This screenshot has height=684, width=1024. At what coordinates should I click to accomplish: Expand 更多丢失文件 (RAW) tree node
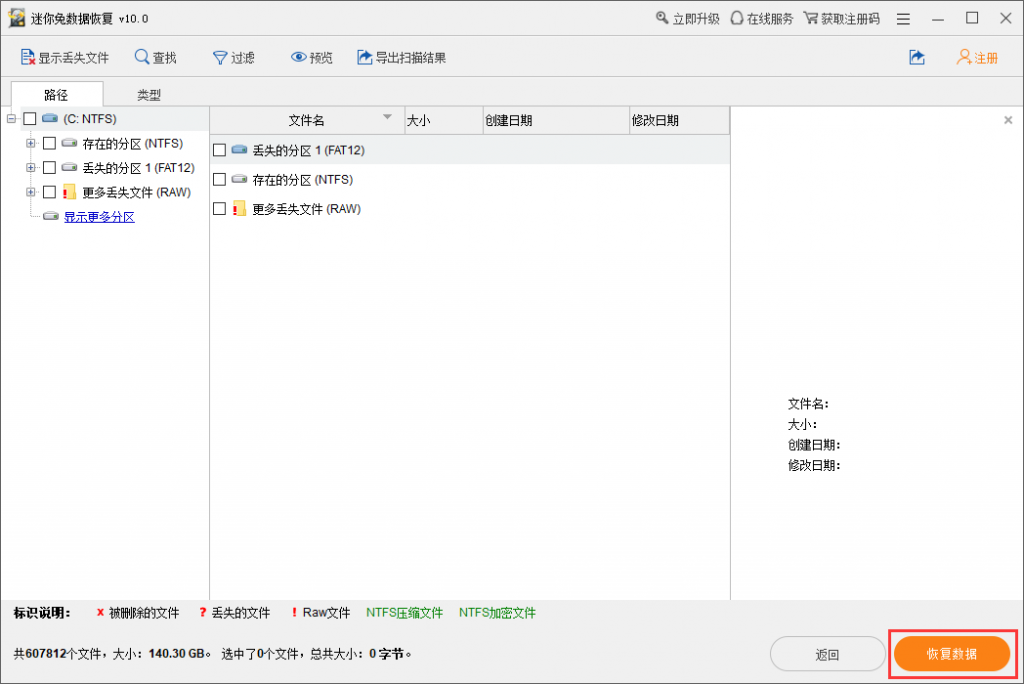[31, 192]
